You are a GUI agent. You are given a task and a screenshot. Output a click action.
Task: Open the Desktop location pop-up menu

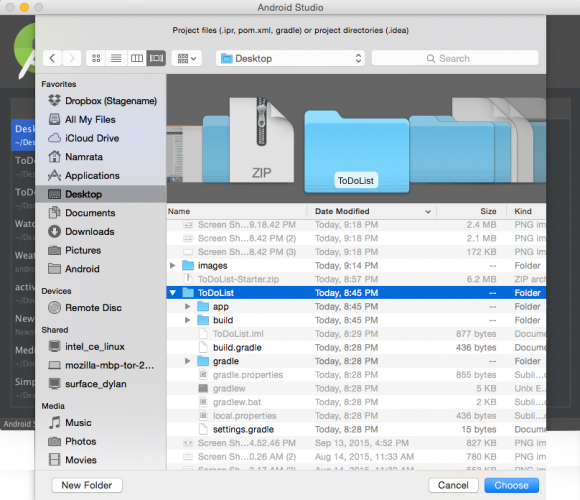pos(290,58)
